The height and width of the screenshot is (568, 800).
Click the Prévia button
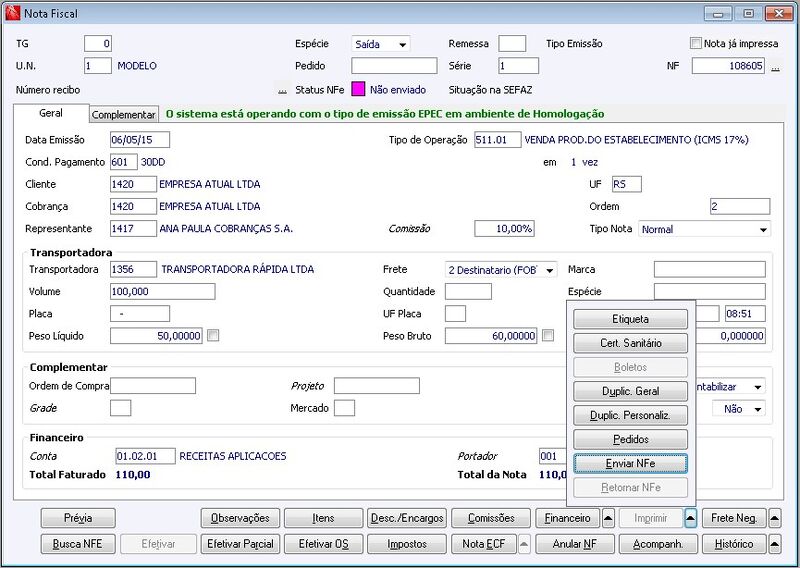pos(78,518)
